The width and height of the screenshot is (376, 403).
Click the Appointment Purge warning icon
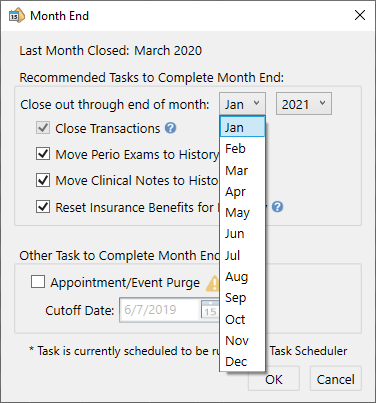pyautogui.click(x=213, y=283)
